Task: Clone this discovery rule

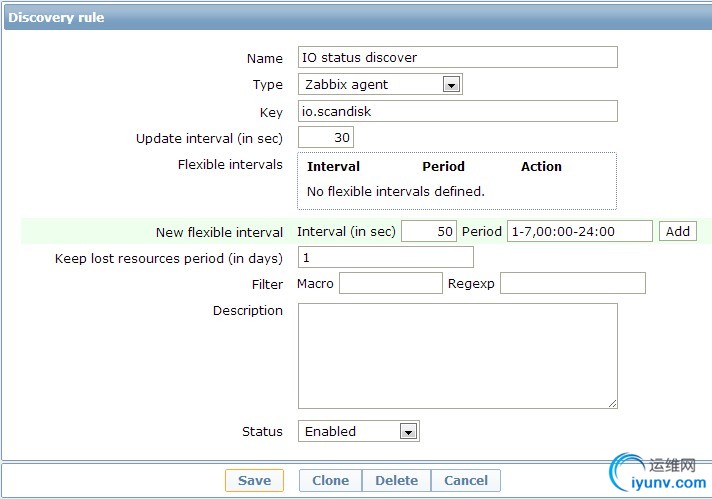Action: pyautogui.click(x=331, y=480)
